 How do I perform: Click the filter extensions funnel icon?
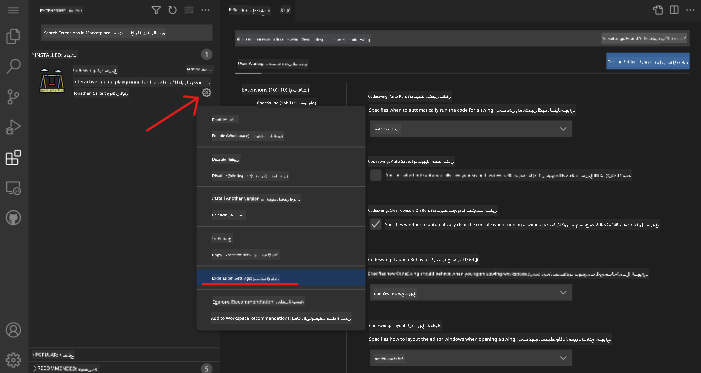(156, 10)
